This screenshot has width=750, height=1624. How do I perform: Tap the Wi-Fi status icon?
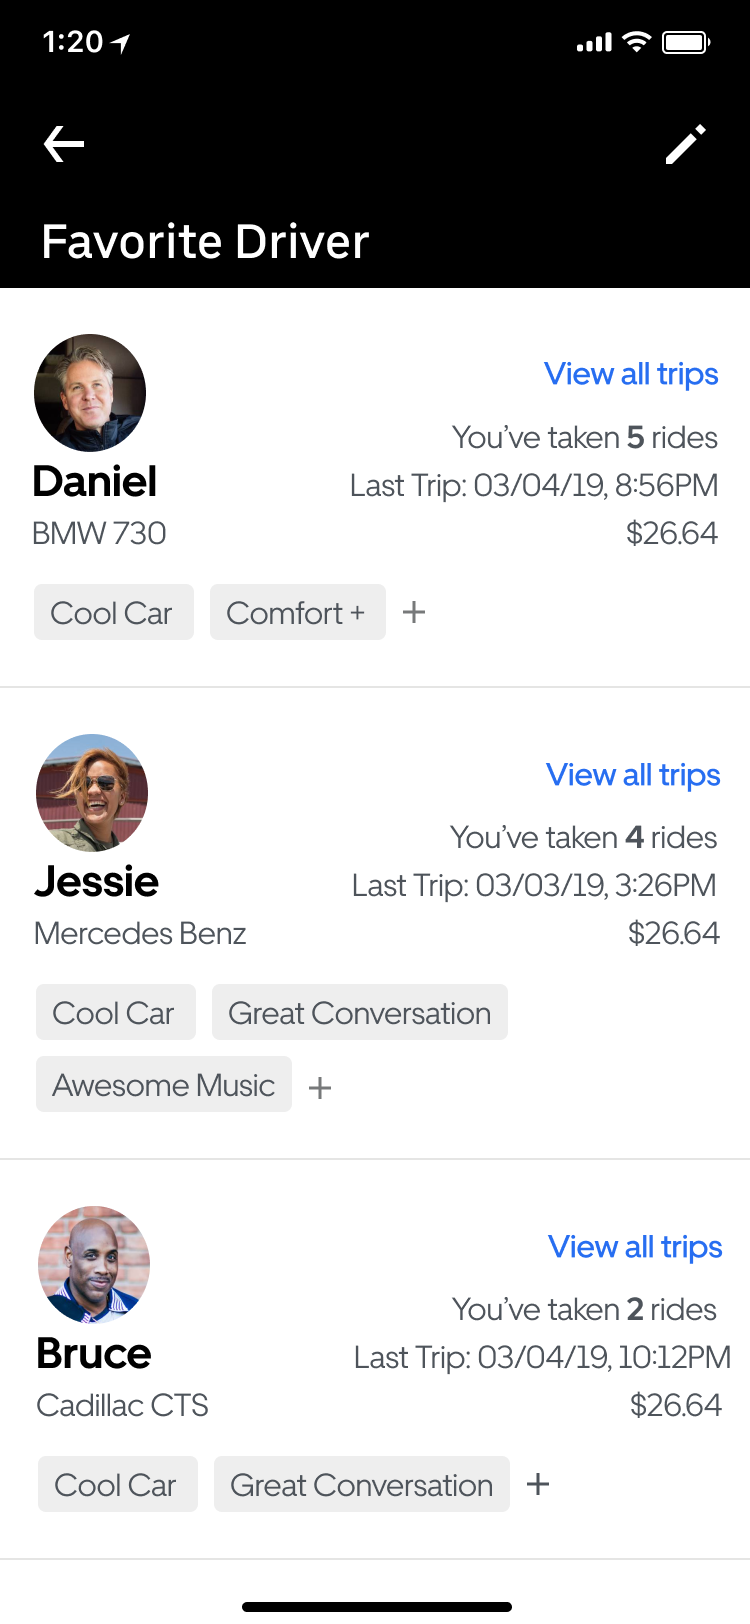point(636,42)
